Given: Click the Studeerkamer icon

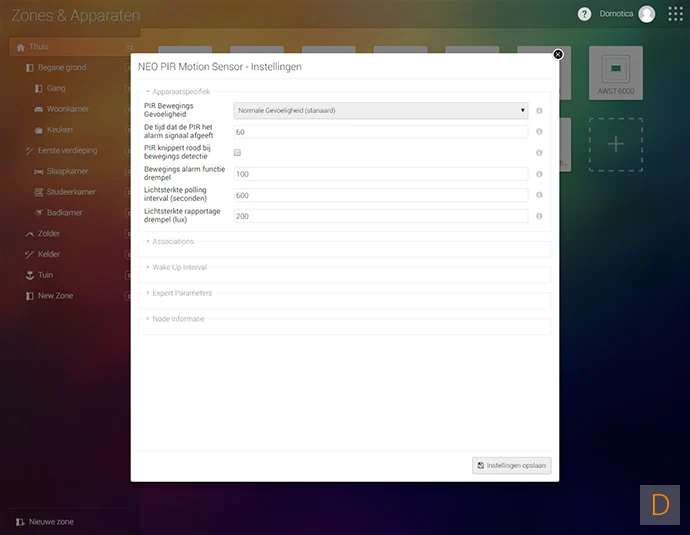Looking at the screenshot, I should (x=39, y=192).
